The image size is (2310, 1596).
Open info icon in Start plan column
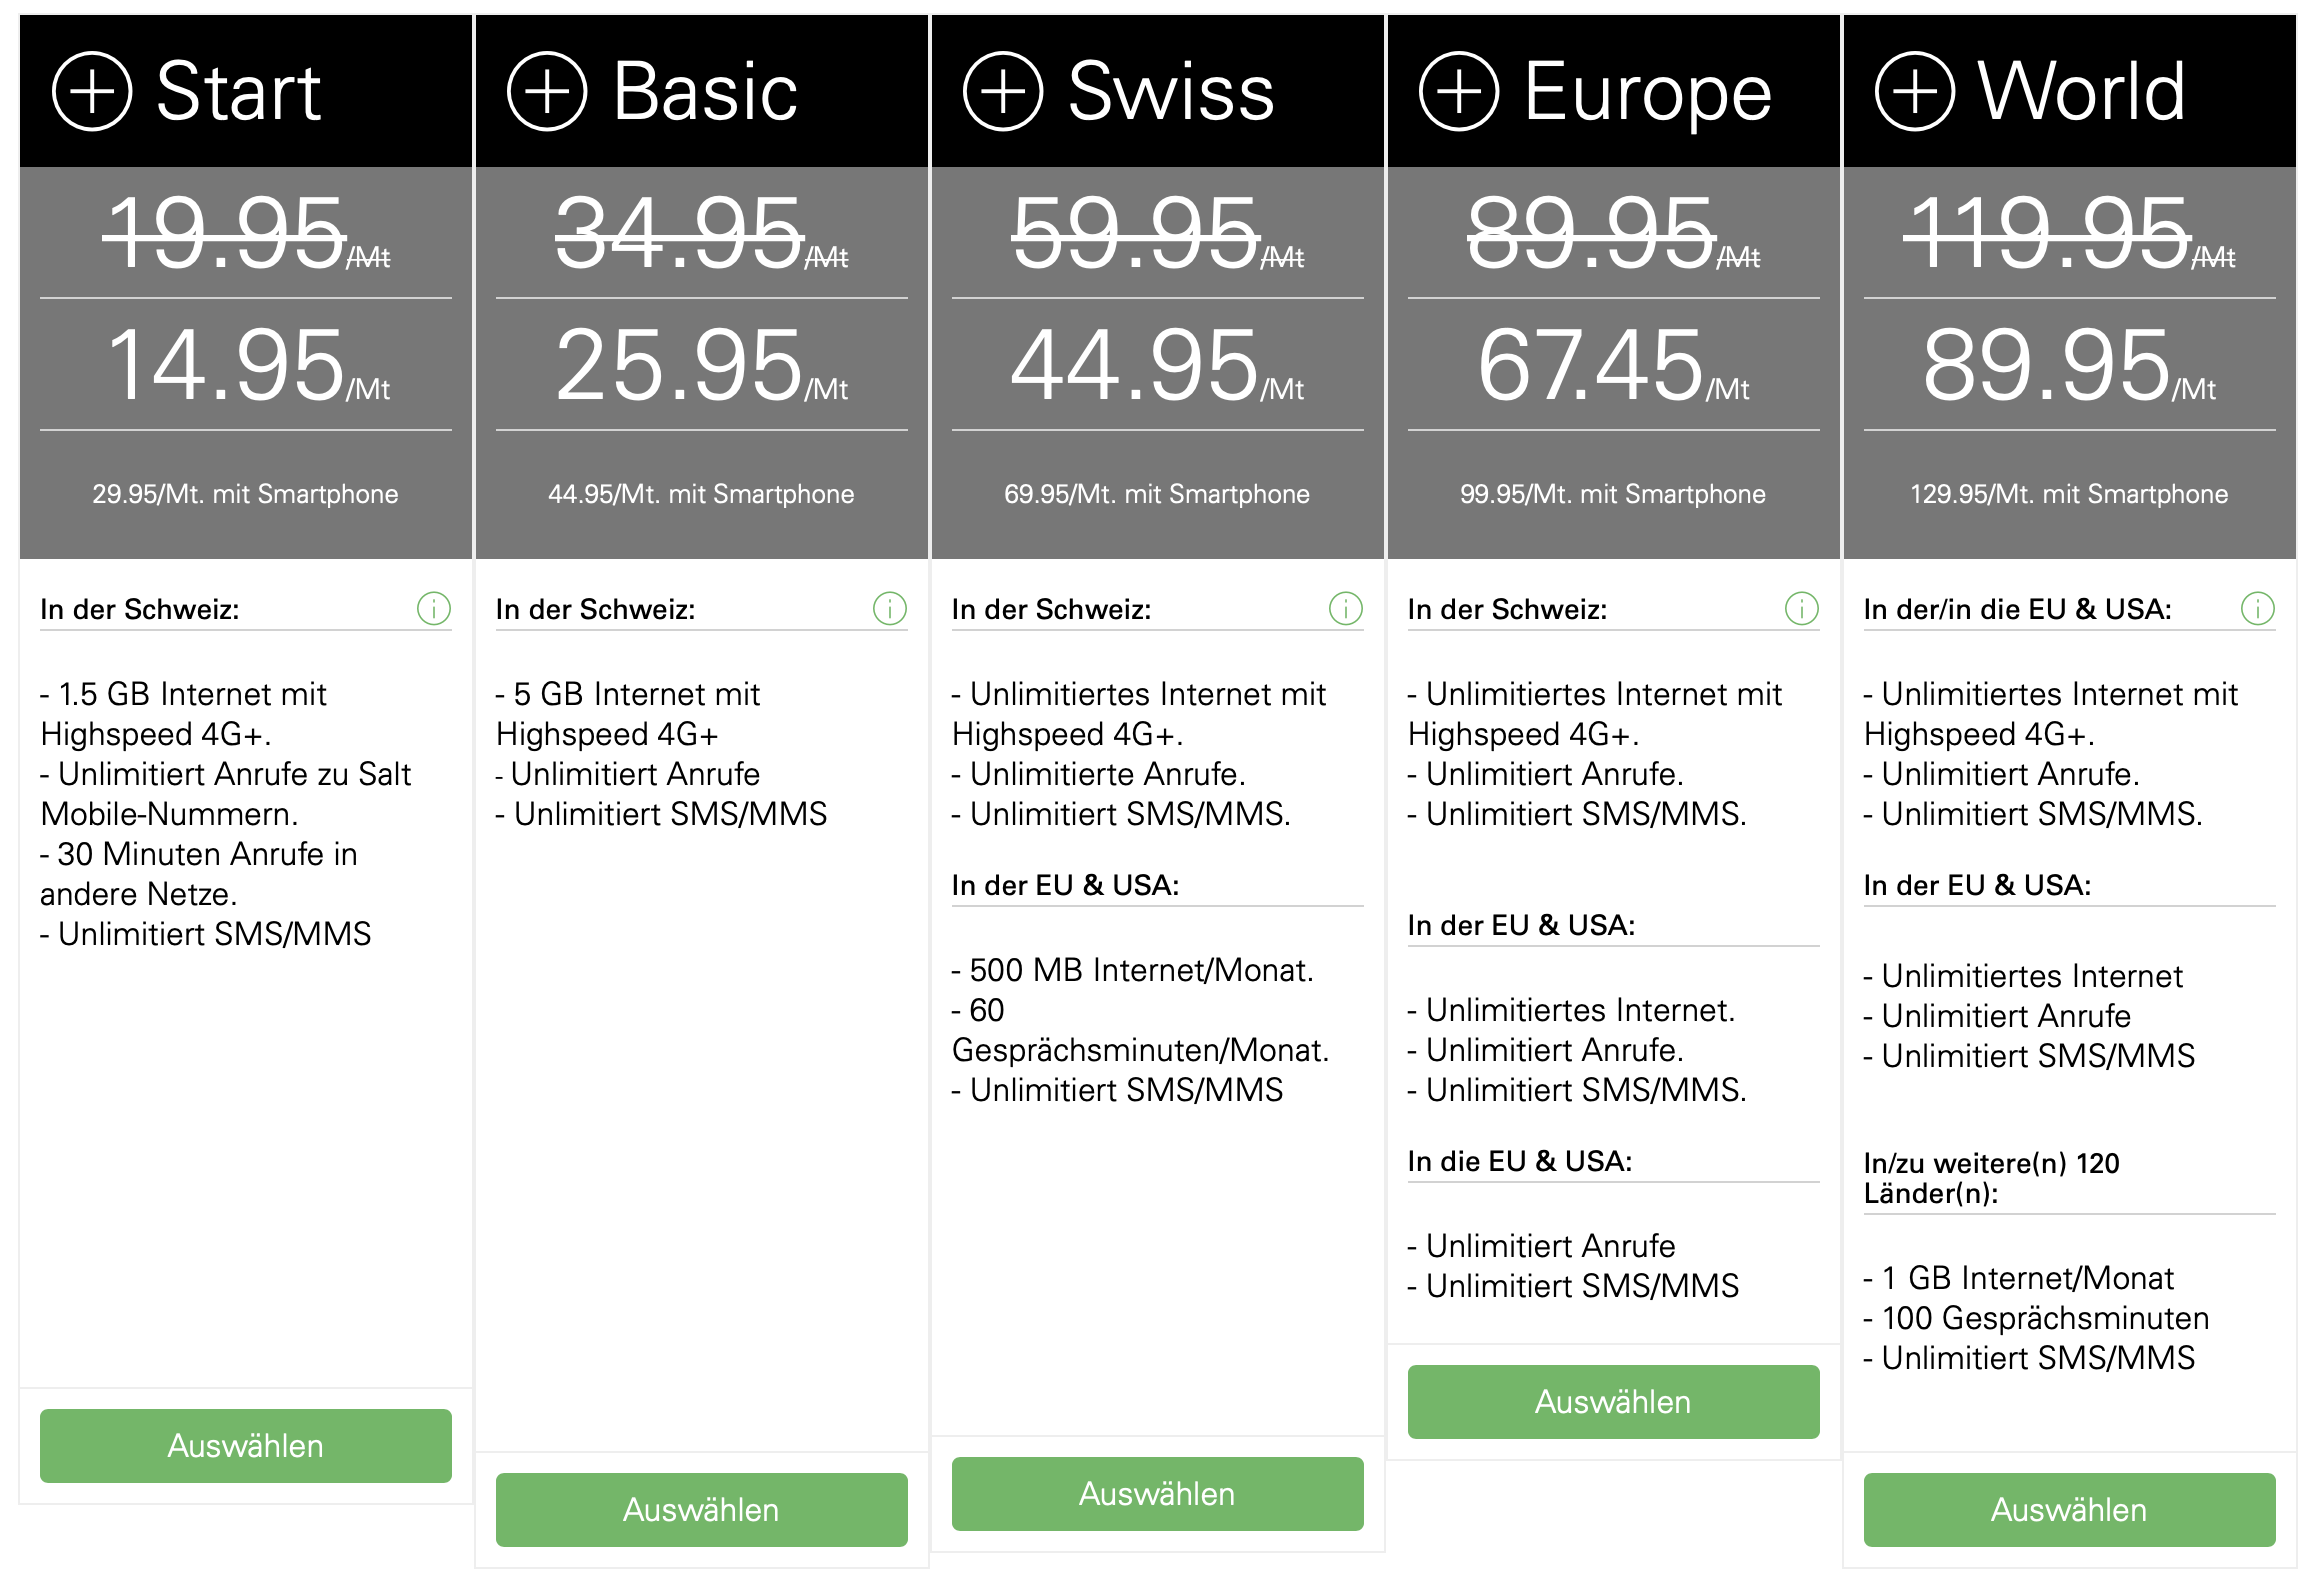click(x=434, y=608)
